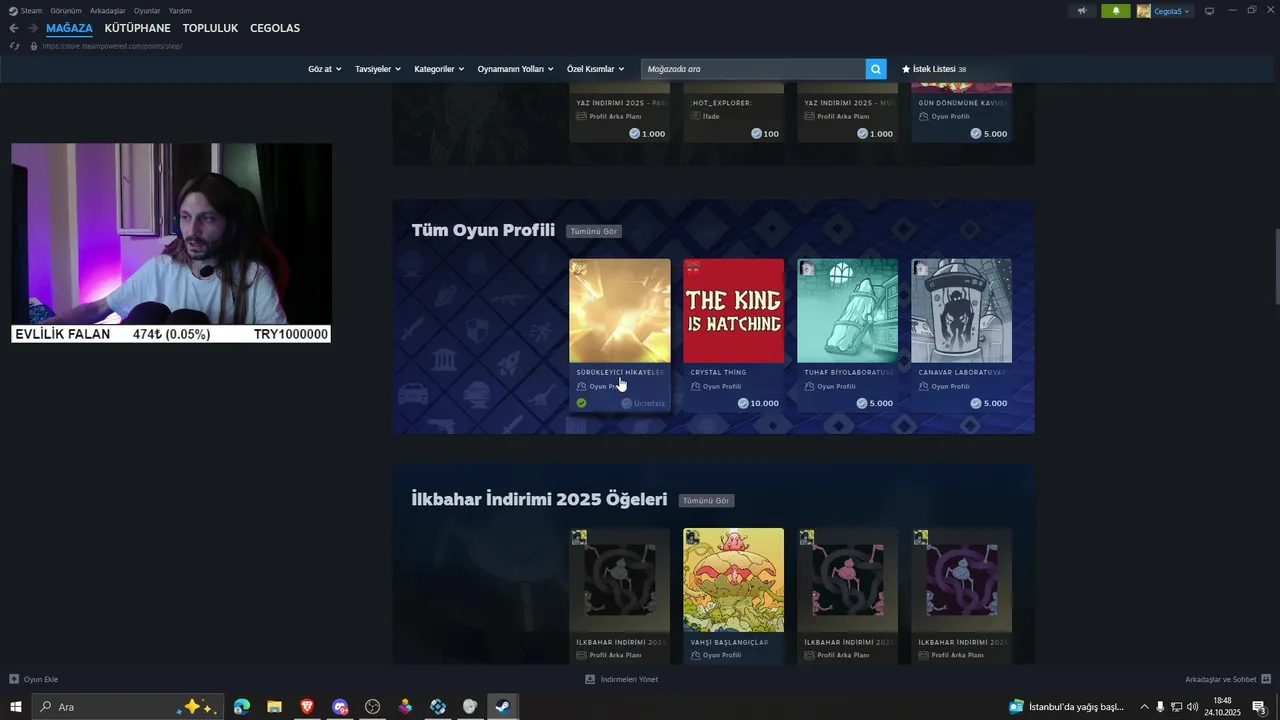The height and width of the screenshot is (720, 1280).
Task: Open the Arkadaşlar menu
Action: pos(108,11)
